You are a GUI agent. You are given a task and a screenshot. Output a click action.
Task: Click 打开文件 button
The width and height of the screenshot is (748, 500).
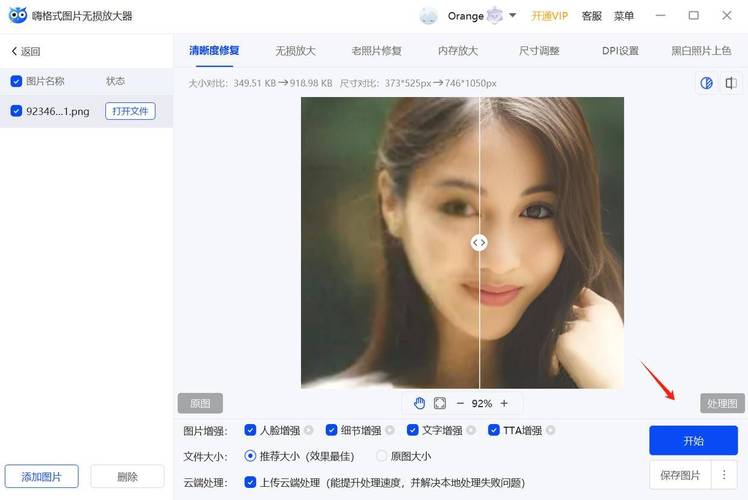click(130, 111)
